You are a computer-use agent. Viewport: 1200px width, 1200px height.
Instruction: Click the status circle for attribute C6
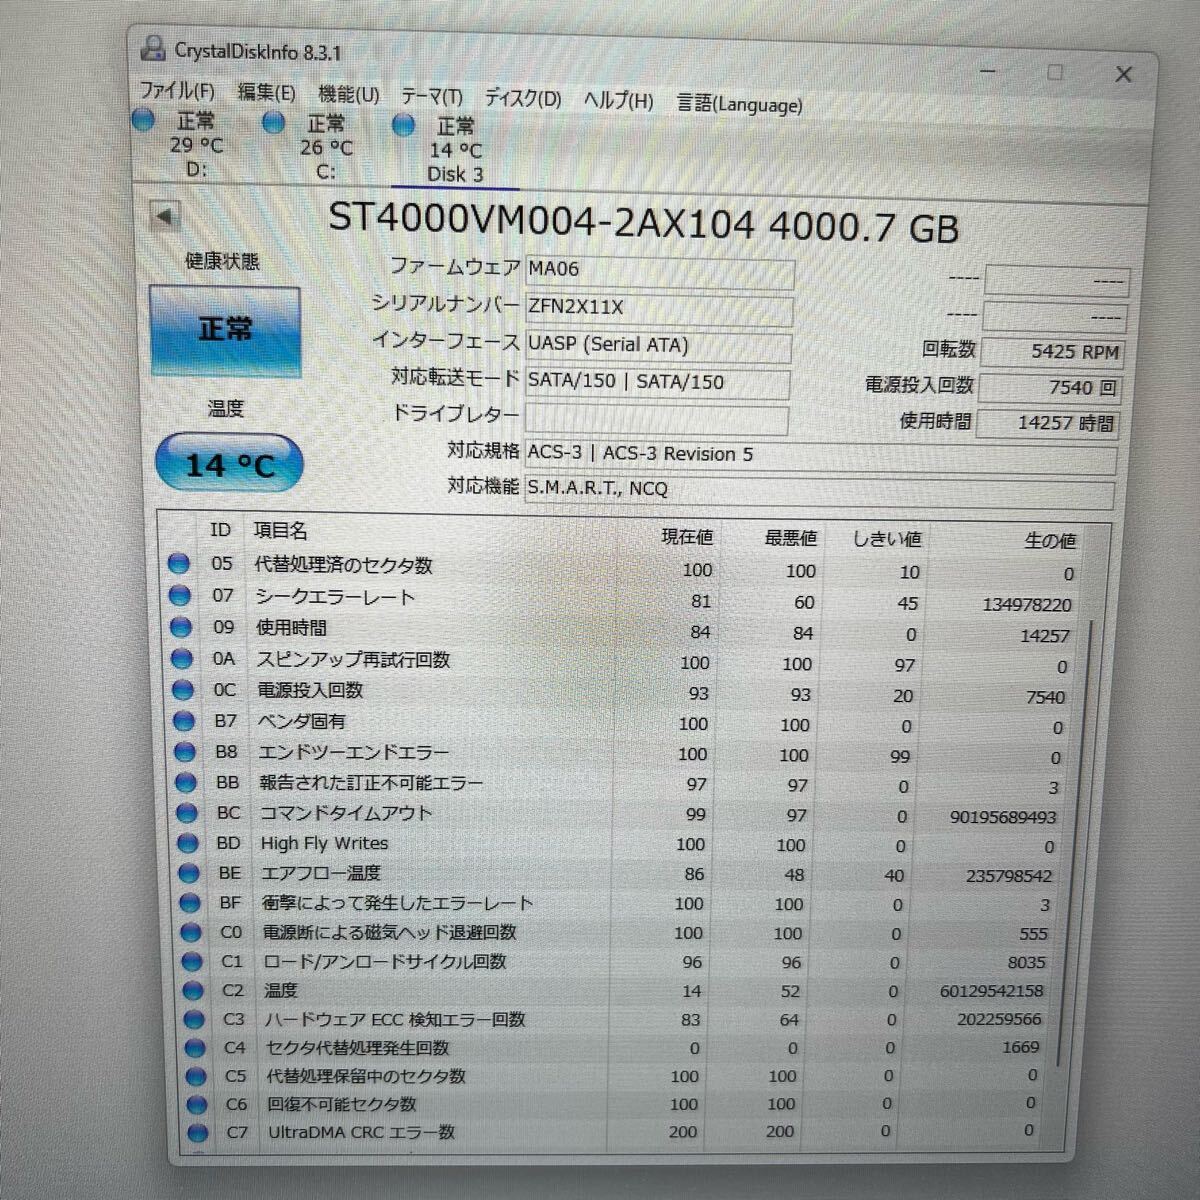pos(197,1105)
